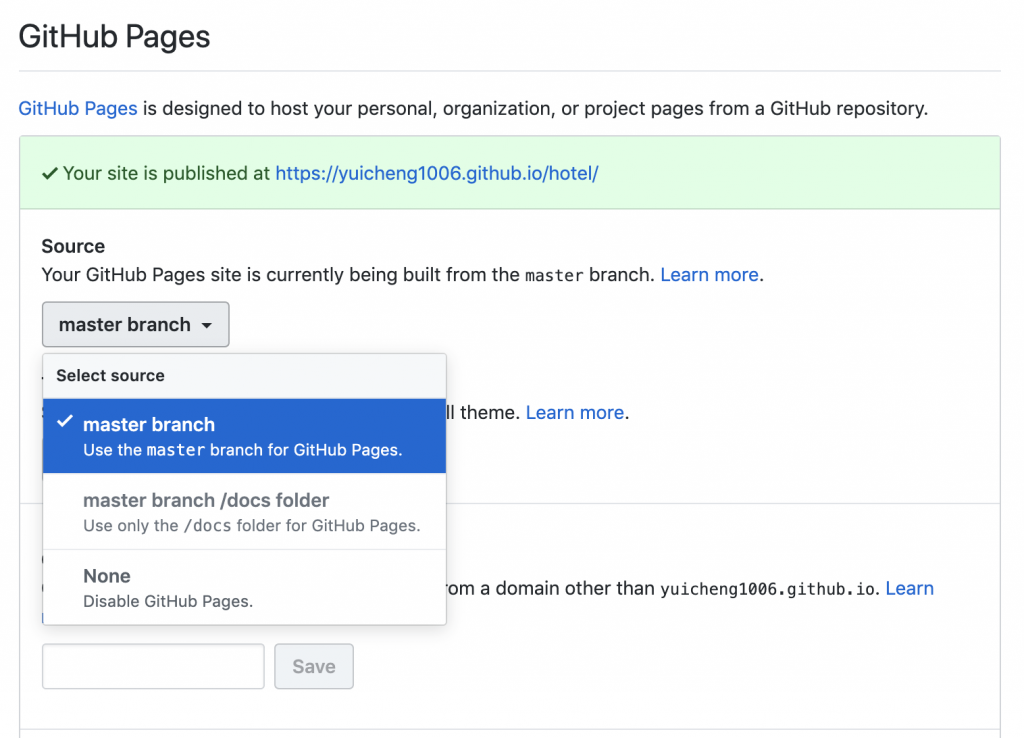Click the caret arrow on the source button
The height and width of the screenshot is (738, 1024).
pyautogui.click(x=206, y=326)
